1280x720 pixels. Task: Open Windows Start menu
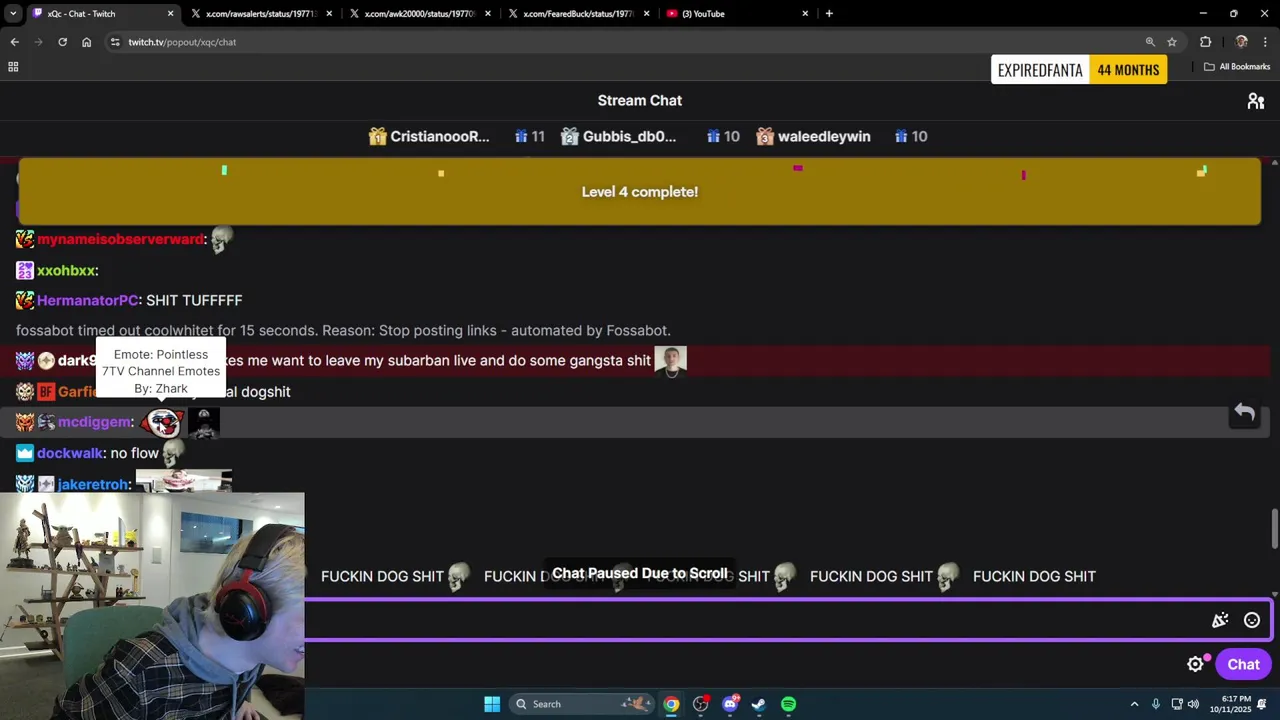coord(492,704)
